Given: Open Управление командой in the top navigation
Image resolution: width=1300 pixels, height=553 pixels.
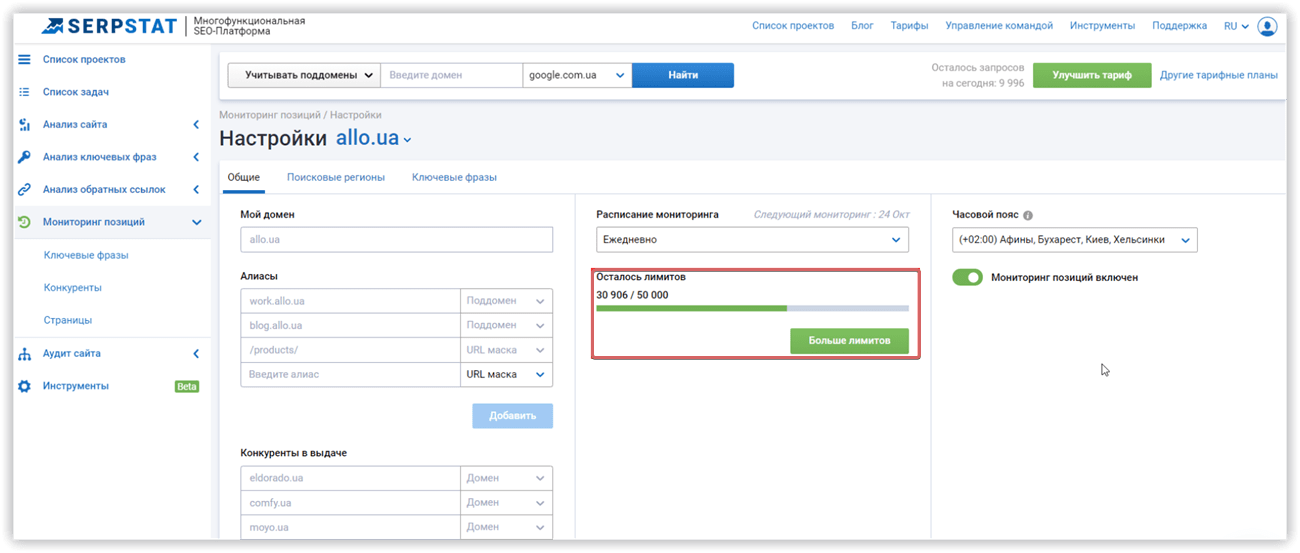Looking at the screenshot, I should coord(999,26).
